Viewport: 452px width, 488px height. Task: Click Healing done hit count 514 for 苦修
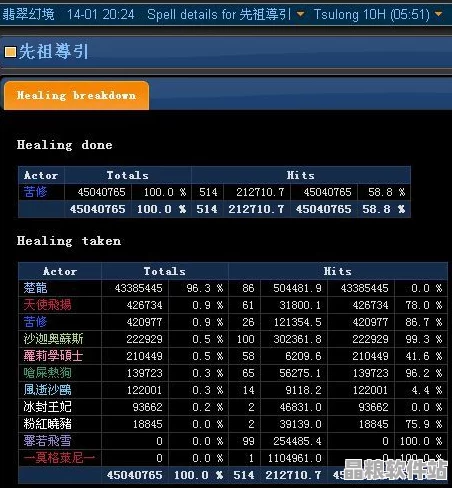tap(208, 192)
